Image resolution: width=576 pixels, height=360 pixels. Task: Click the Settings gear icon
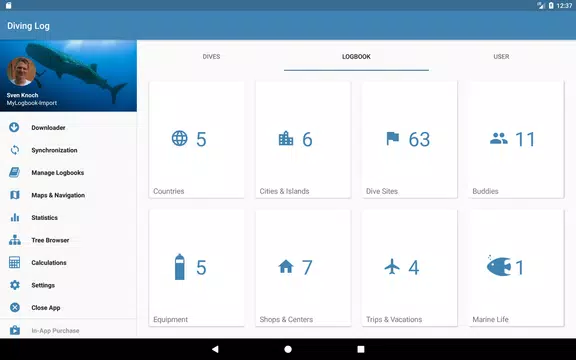14,285
